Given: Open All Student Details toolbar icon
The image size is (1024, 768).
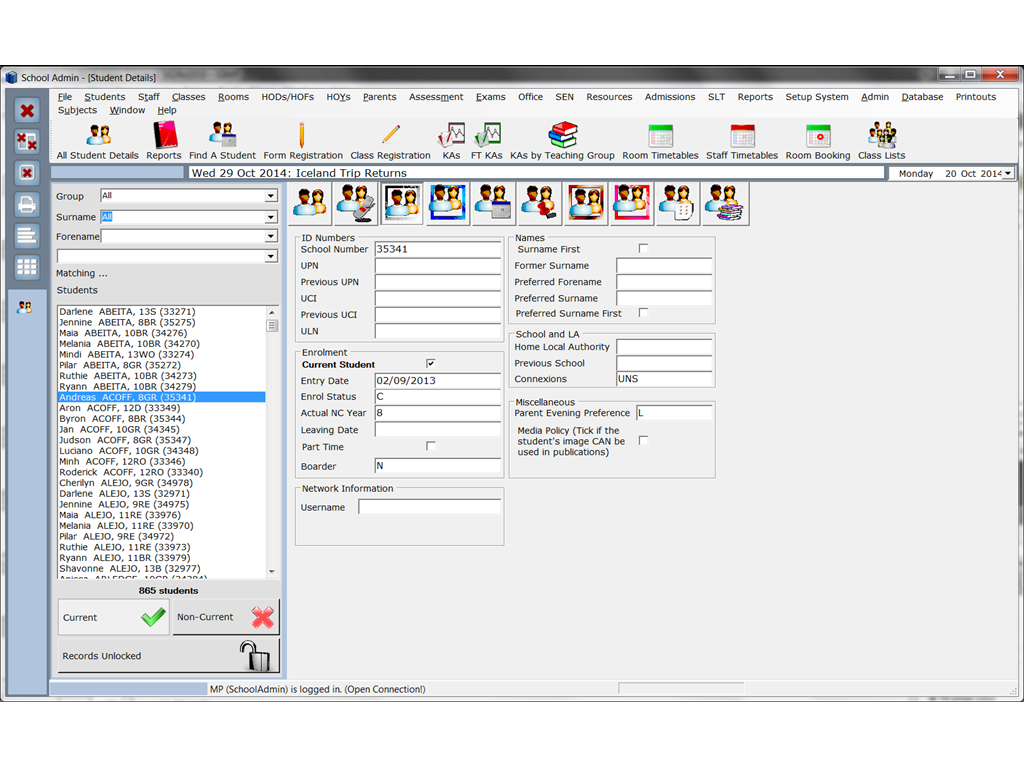Looking at the screenshot, I should point(98,141).
